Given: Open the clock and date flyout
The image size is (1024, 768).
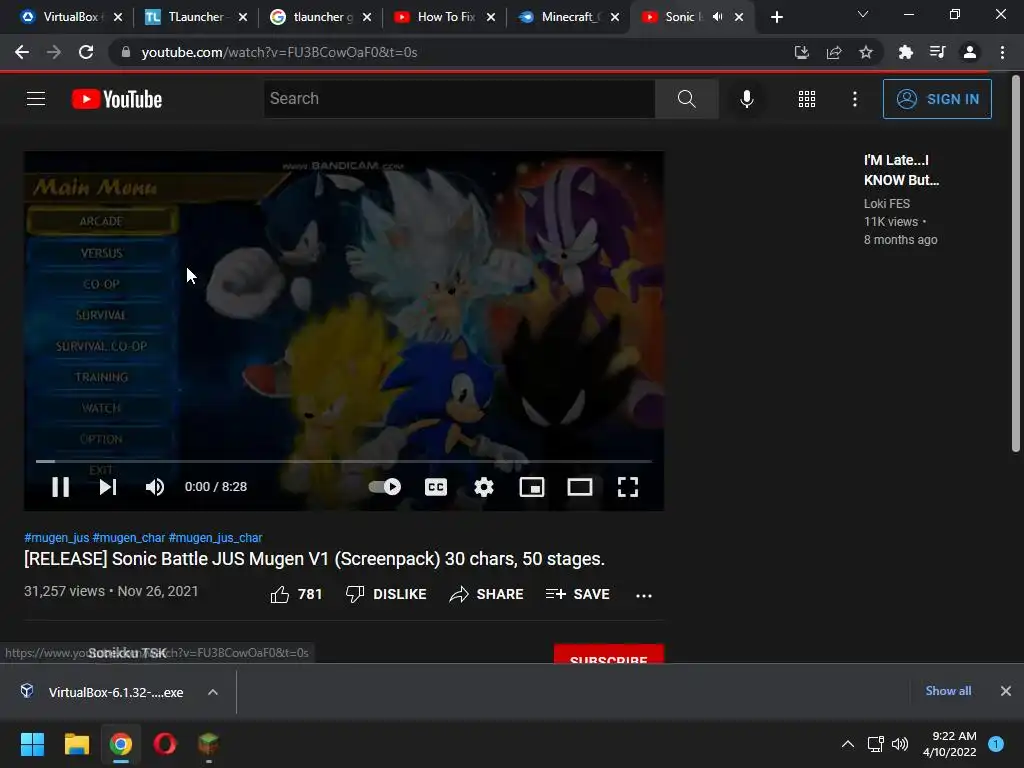Looking at the screenshot, I should tap(950, 744).
